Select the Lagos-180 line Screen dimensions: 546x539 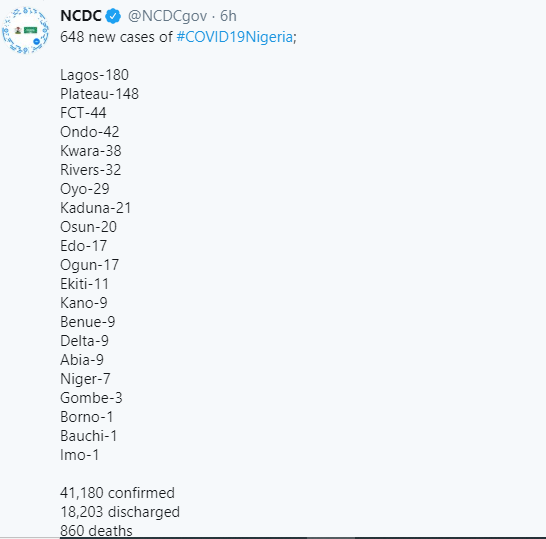click(x=94, y=75)
